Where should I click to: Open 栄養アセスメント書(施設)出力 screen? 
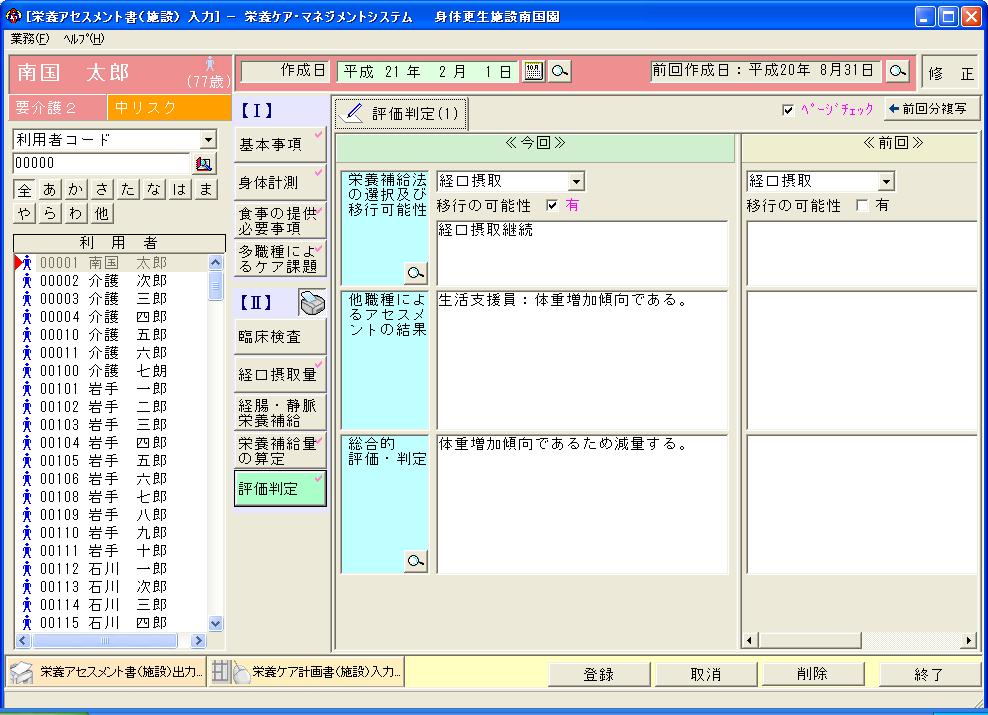106,672
